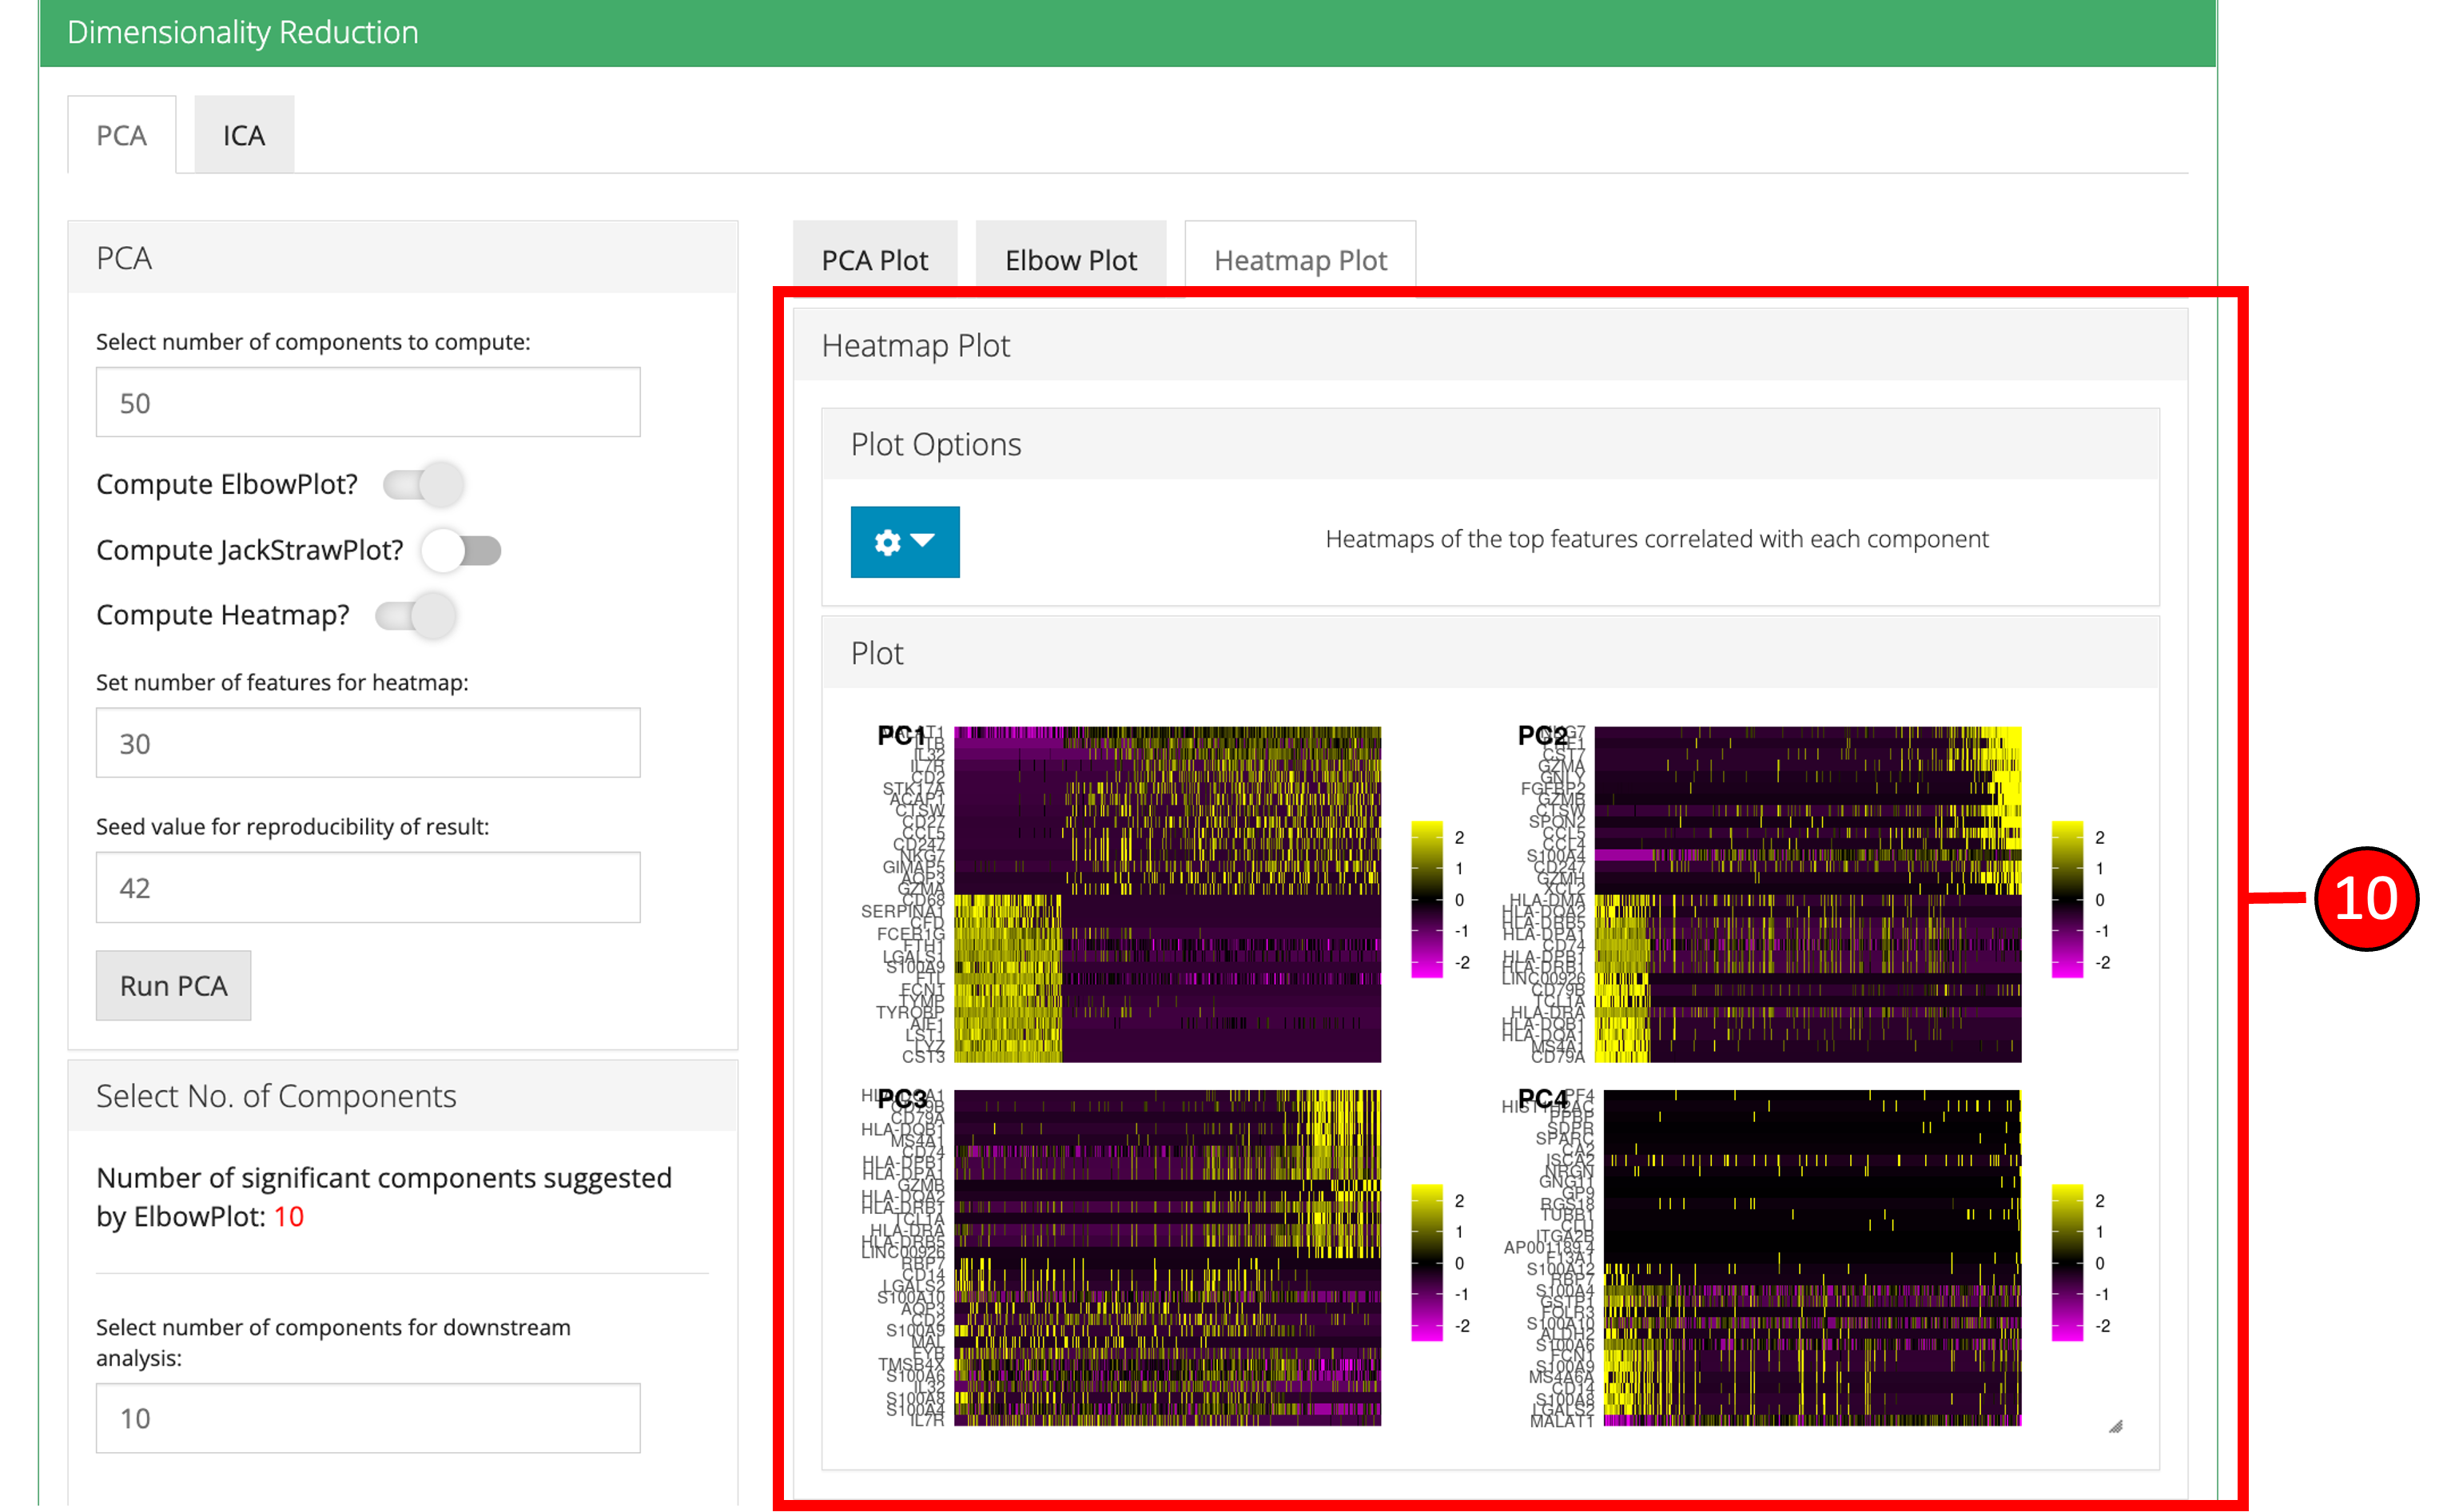Click the PC4 heatmap panel
Screen dimensions: 2443x1512
1811,1257
